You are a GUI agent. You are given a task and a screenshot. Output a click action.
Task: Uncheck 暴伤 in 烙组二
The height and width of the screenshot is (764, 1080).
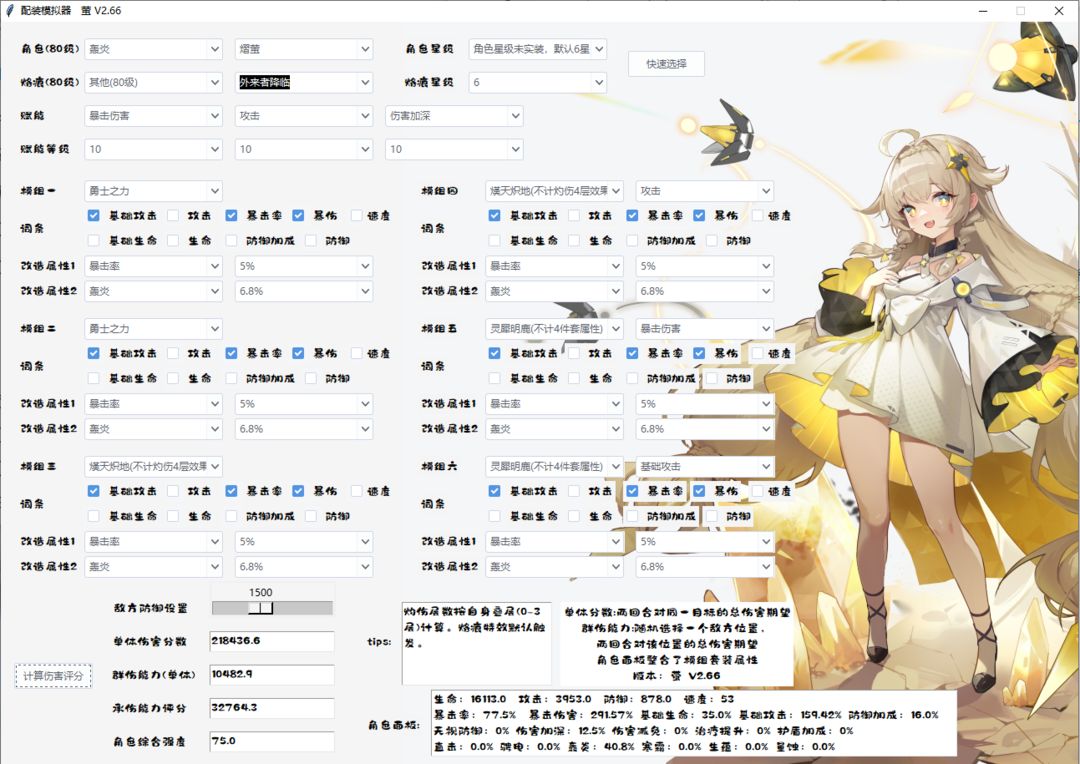pos(298,353)
